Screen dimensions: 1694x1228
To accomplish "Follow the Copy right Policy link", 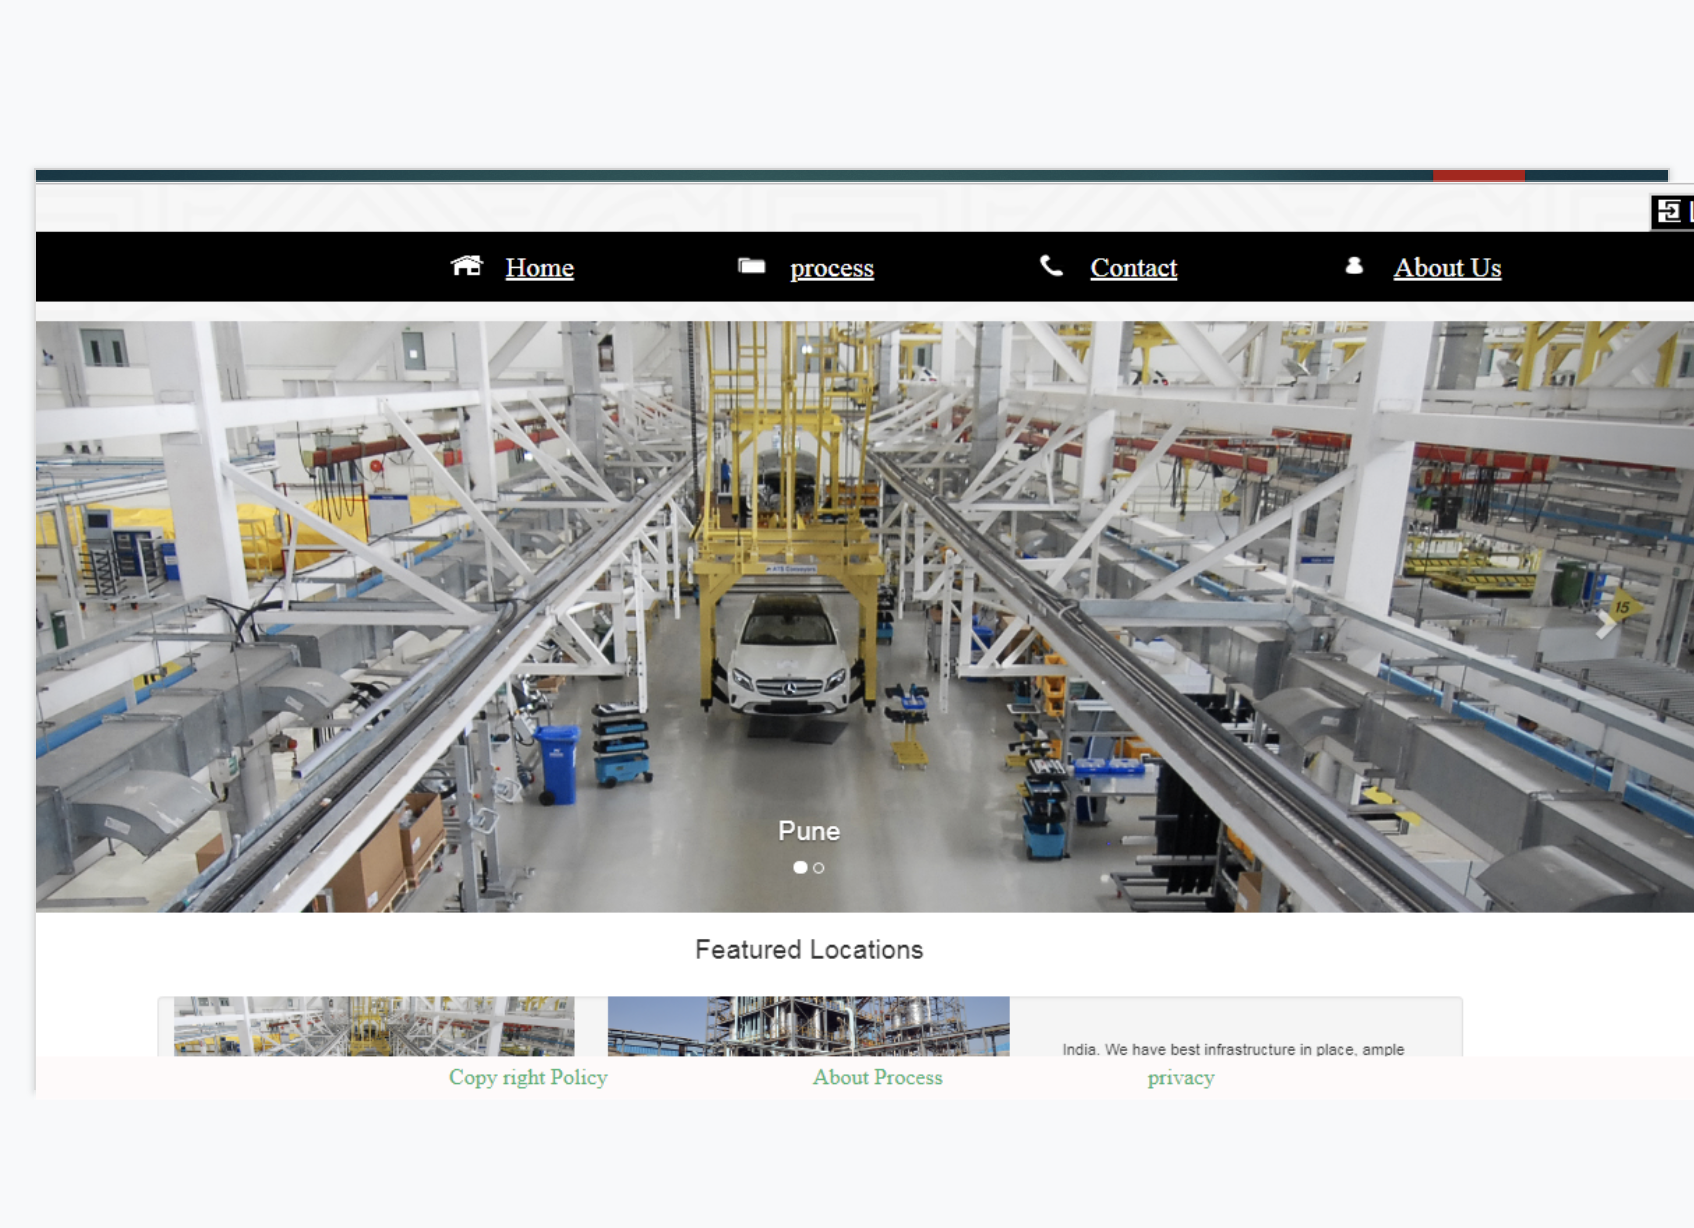I will tap(528, 1078).
